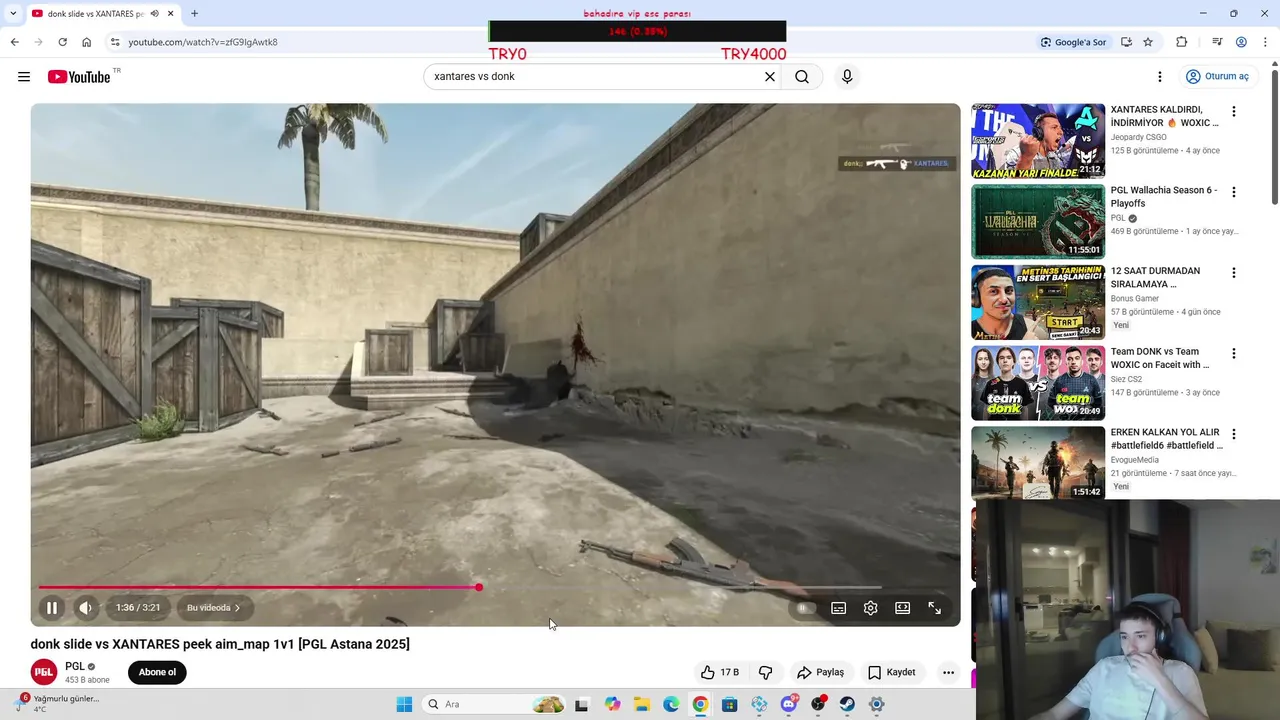Open the PGL channel name link

tap(75, 666)
